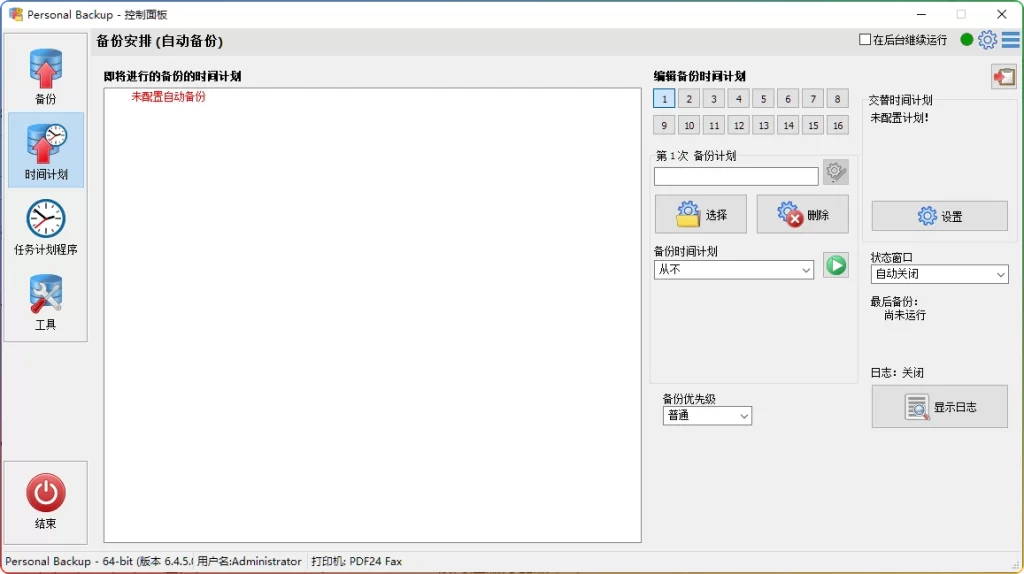Select schedule slot 1
1024x574 pixels.
click(x=664, y=99)
